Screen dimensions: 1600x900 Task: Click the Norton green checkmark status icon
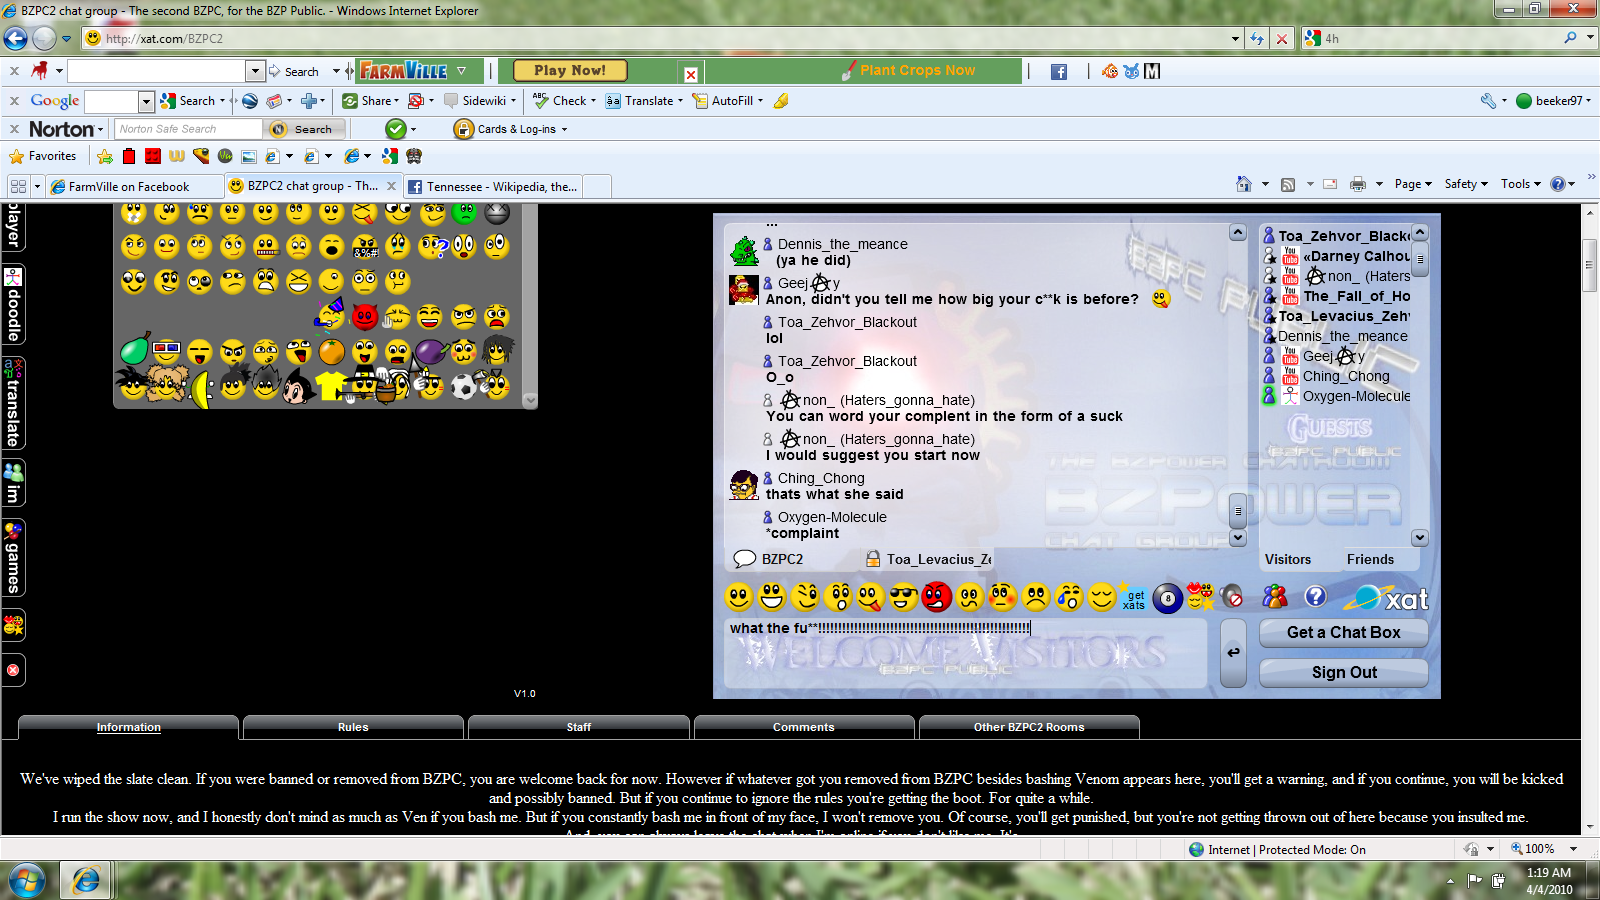pos(396,129)
